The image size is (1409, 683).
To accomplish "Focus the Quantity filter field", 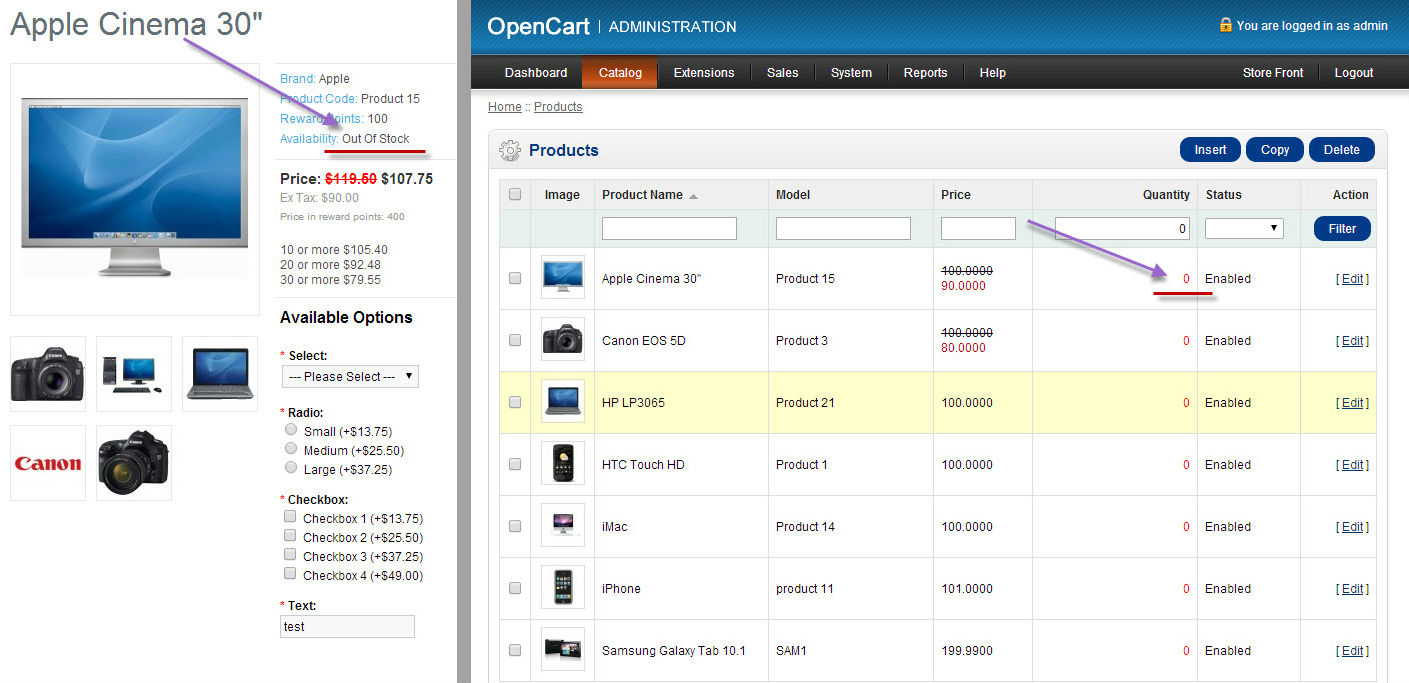I will [x=1123, y=229].
